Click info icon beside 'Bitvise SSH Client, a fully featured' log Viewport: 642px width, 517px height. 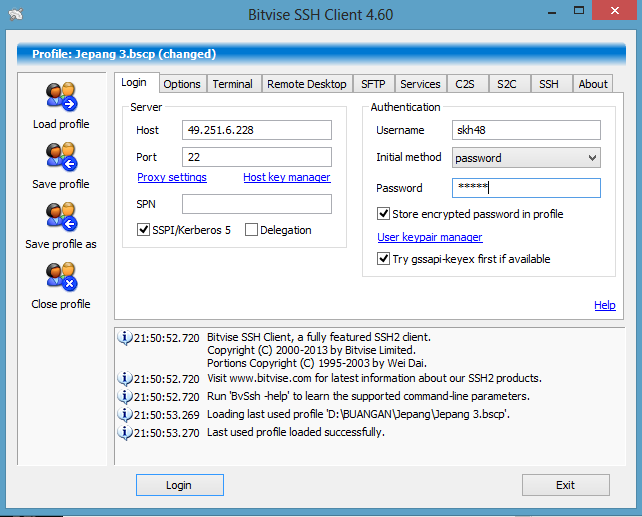(x=124, y=338)
